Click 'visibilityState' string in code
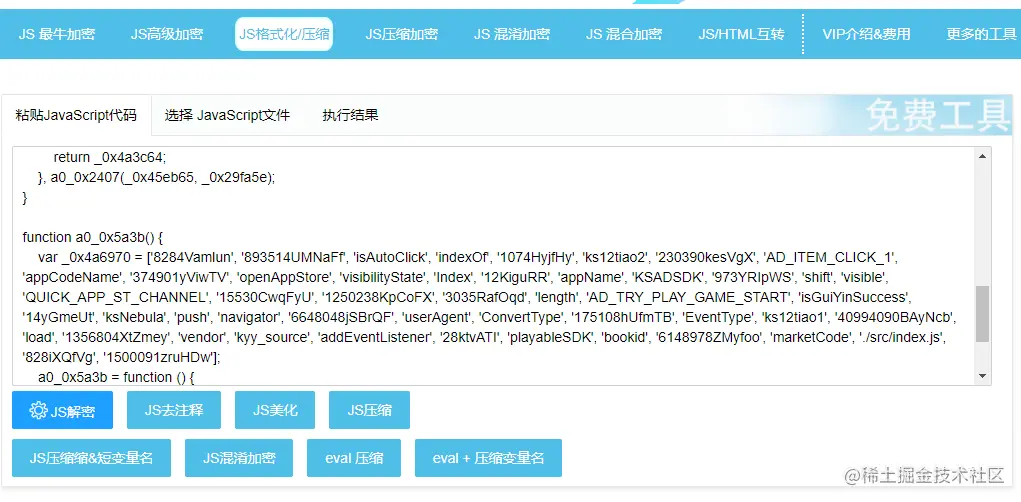Screen dimensions: 1021x502 382,277
